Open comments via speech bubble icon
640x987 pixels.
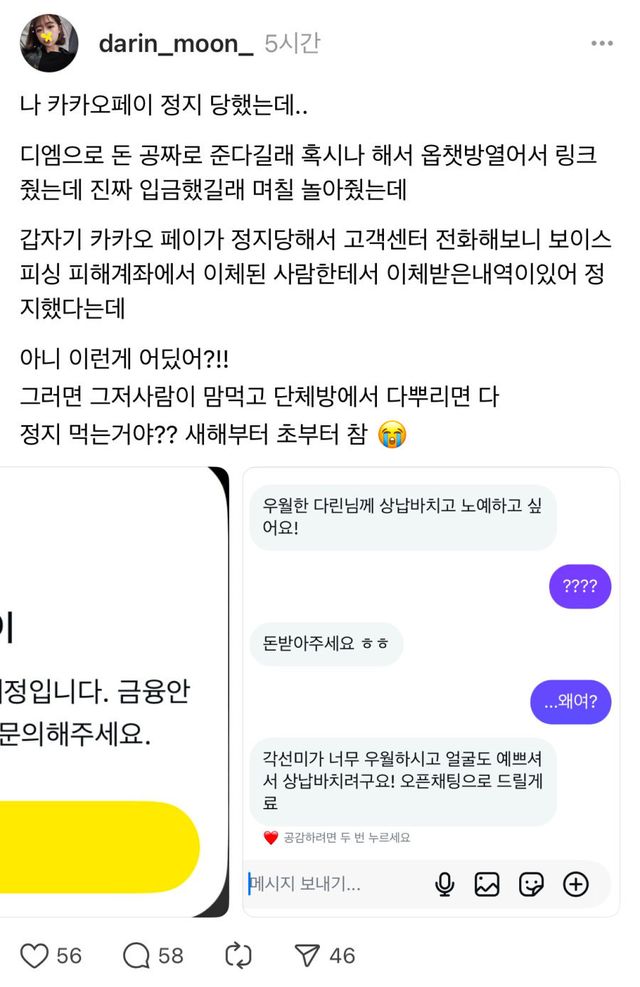[136, 956]
